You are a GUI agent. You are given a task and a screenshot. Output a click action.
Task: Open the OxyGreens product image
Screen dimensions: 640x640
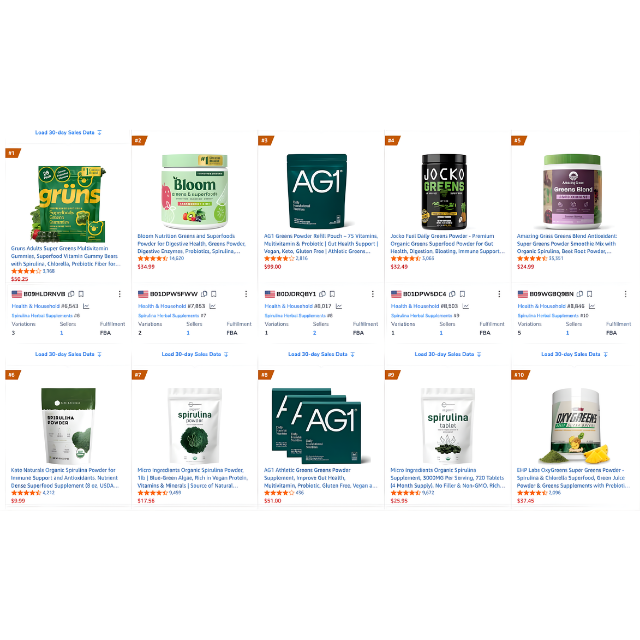click(x=575, y=426)
